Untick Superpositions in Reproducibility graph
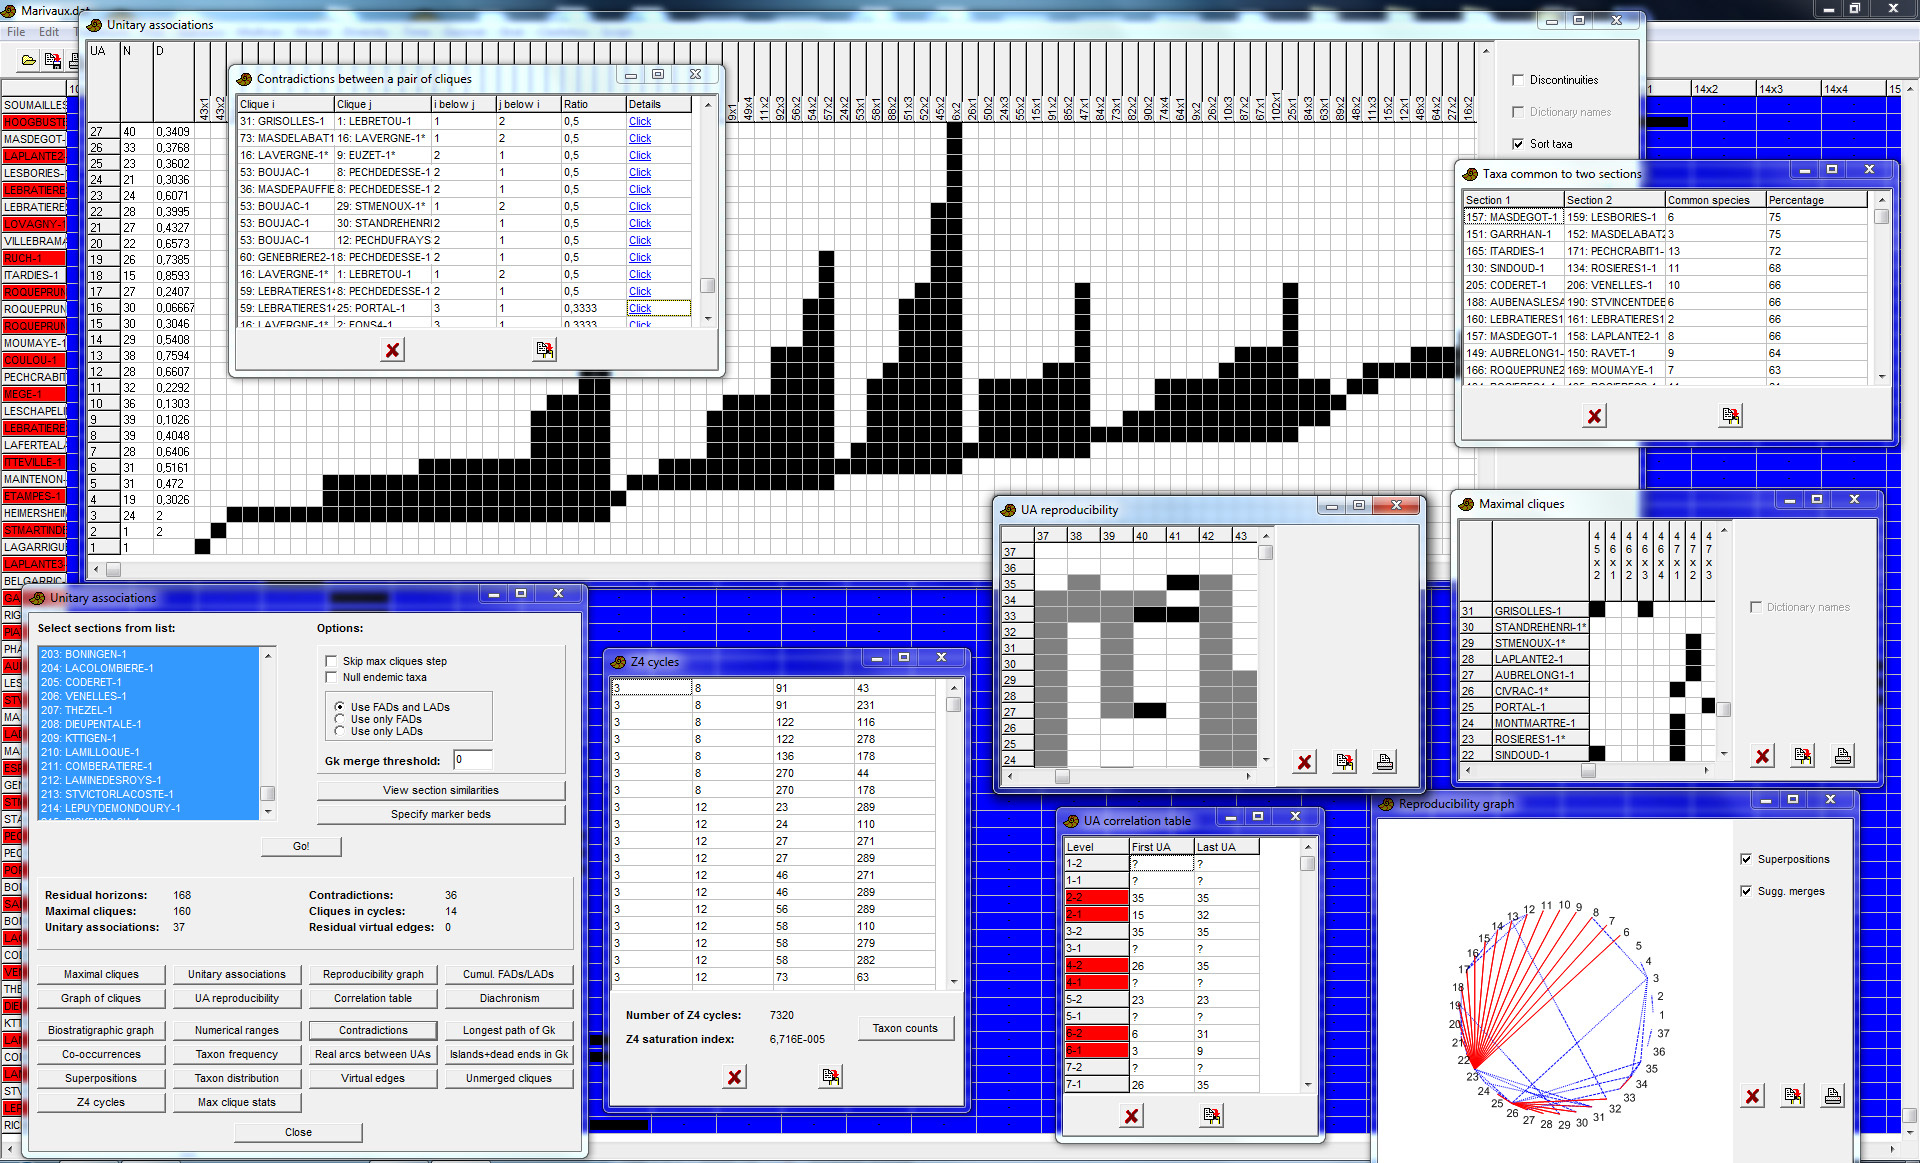Image resolution: width=1920 pixels, height=1163 pixels. [x=1746, y=859]
